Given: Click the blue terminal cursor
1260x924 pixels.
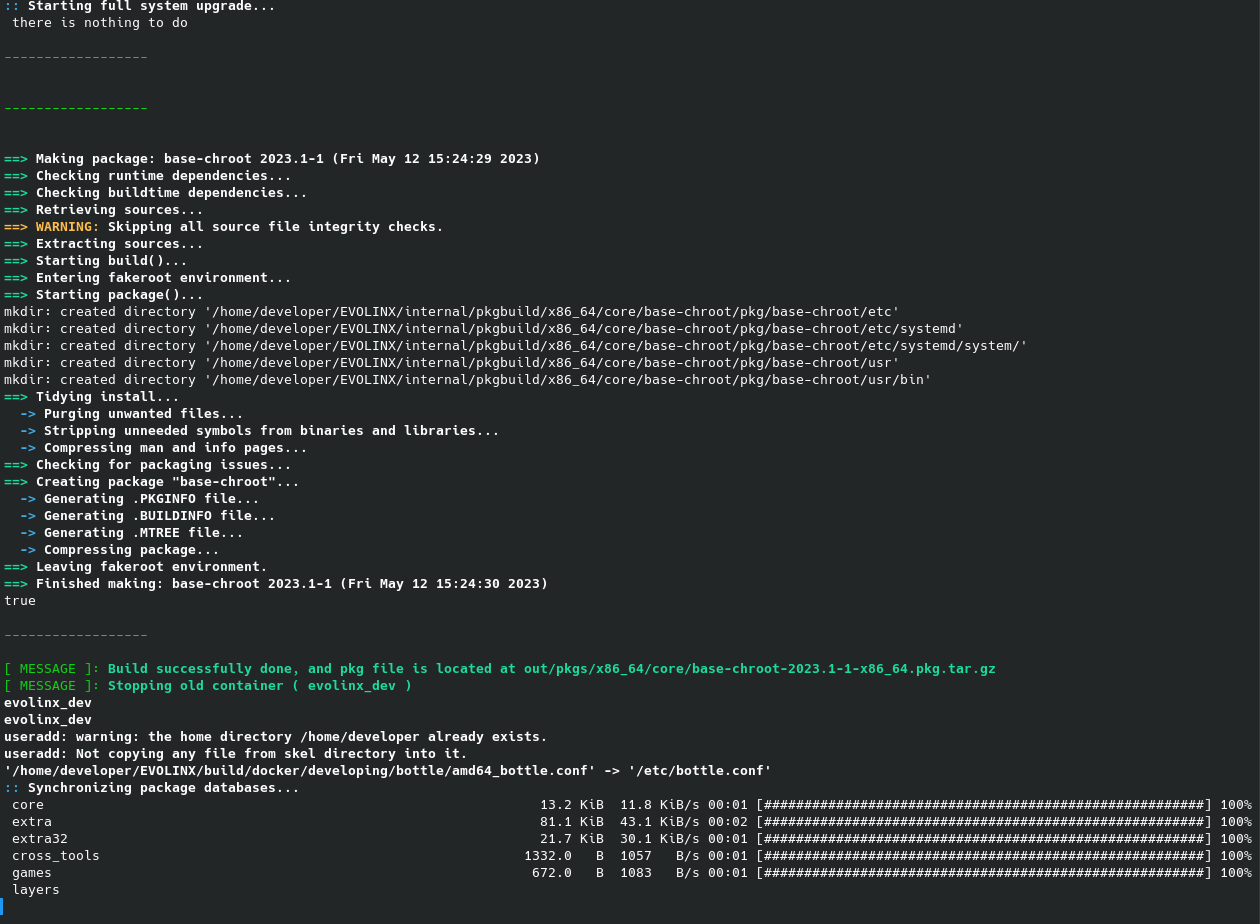Looking at the screenshot, I should coord(2,906).
